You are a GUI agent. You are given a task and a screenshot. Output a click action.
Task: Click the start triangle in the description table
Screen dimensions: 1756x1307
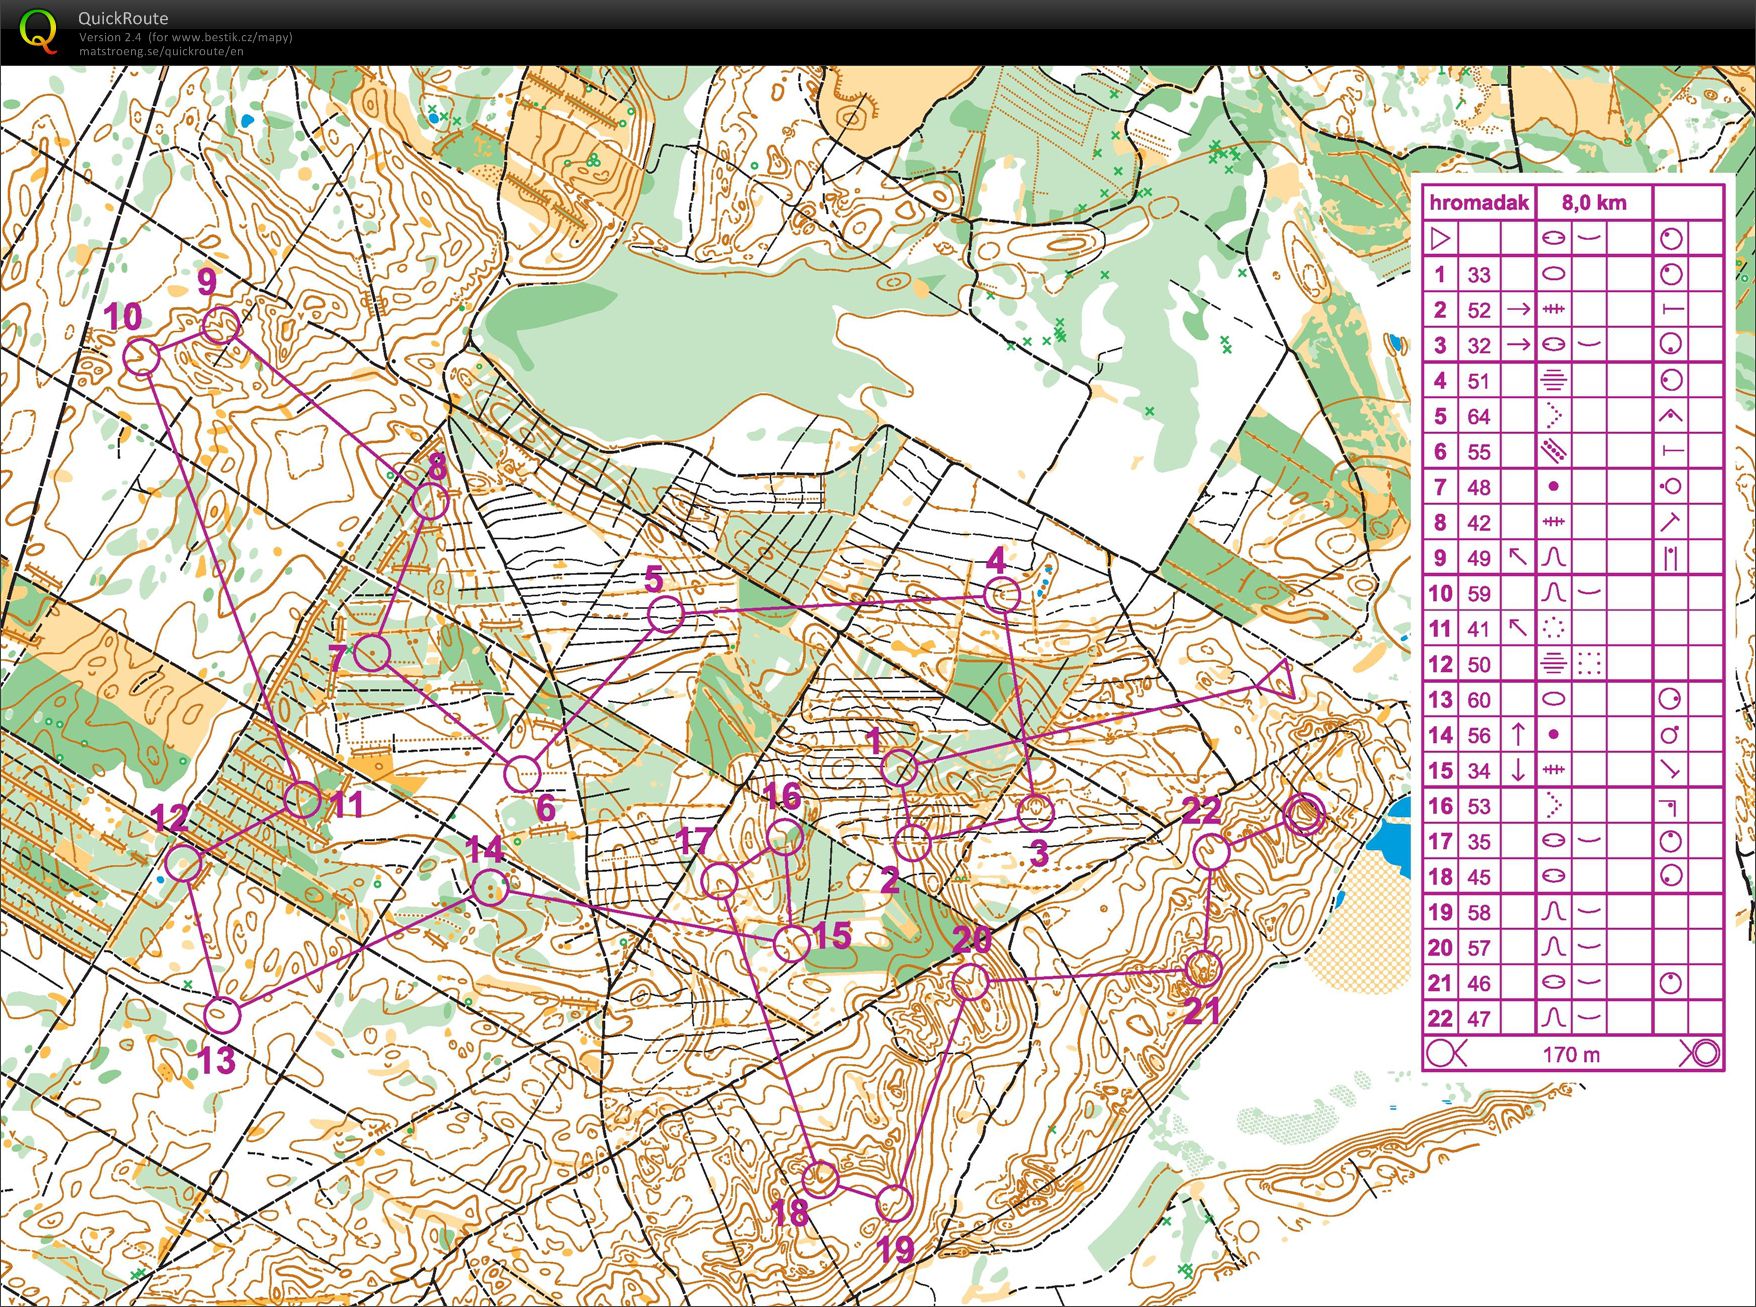click(1440, 239)
